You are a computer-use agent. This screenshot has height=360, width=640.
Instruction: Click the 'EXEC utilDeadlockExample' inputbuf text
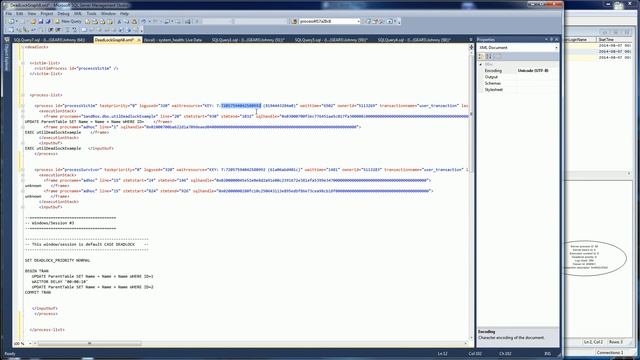point(53,149)
